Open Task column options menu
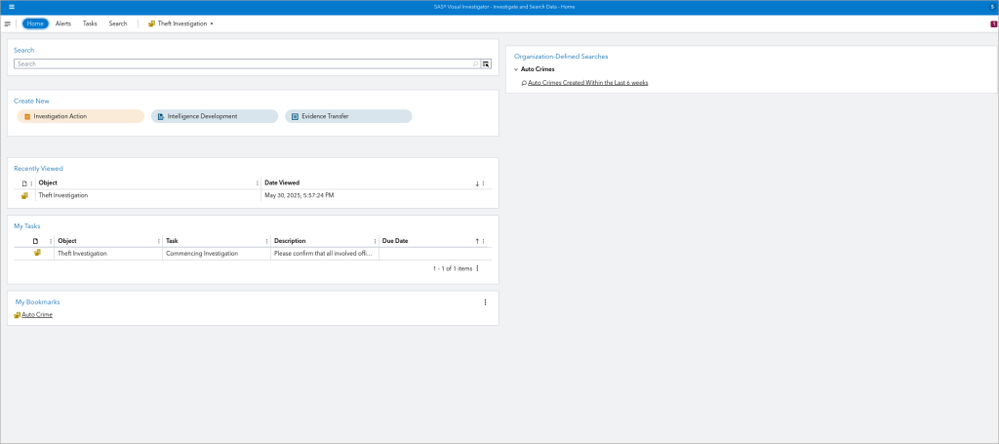This screenshot has height=444, width=999. tap(267, 241)
